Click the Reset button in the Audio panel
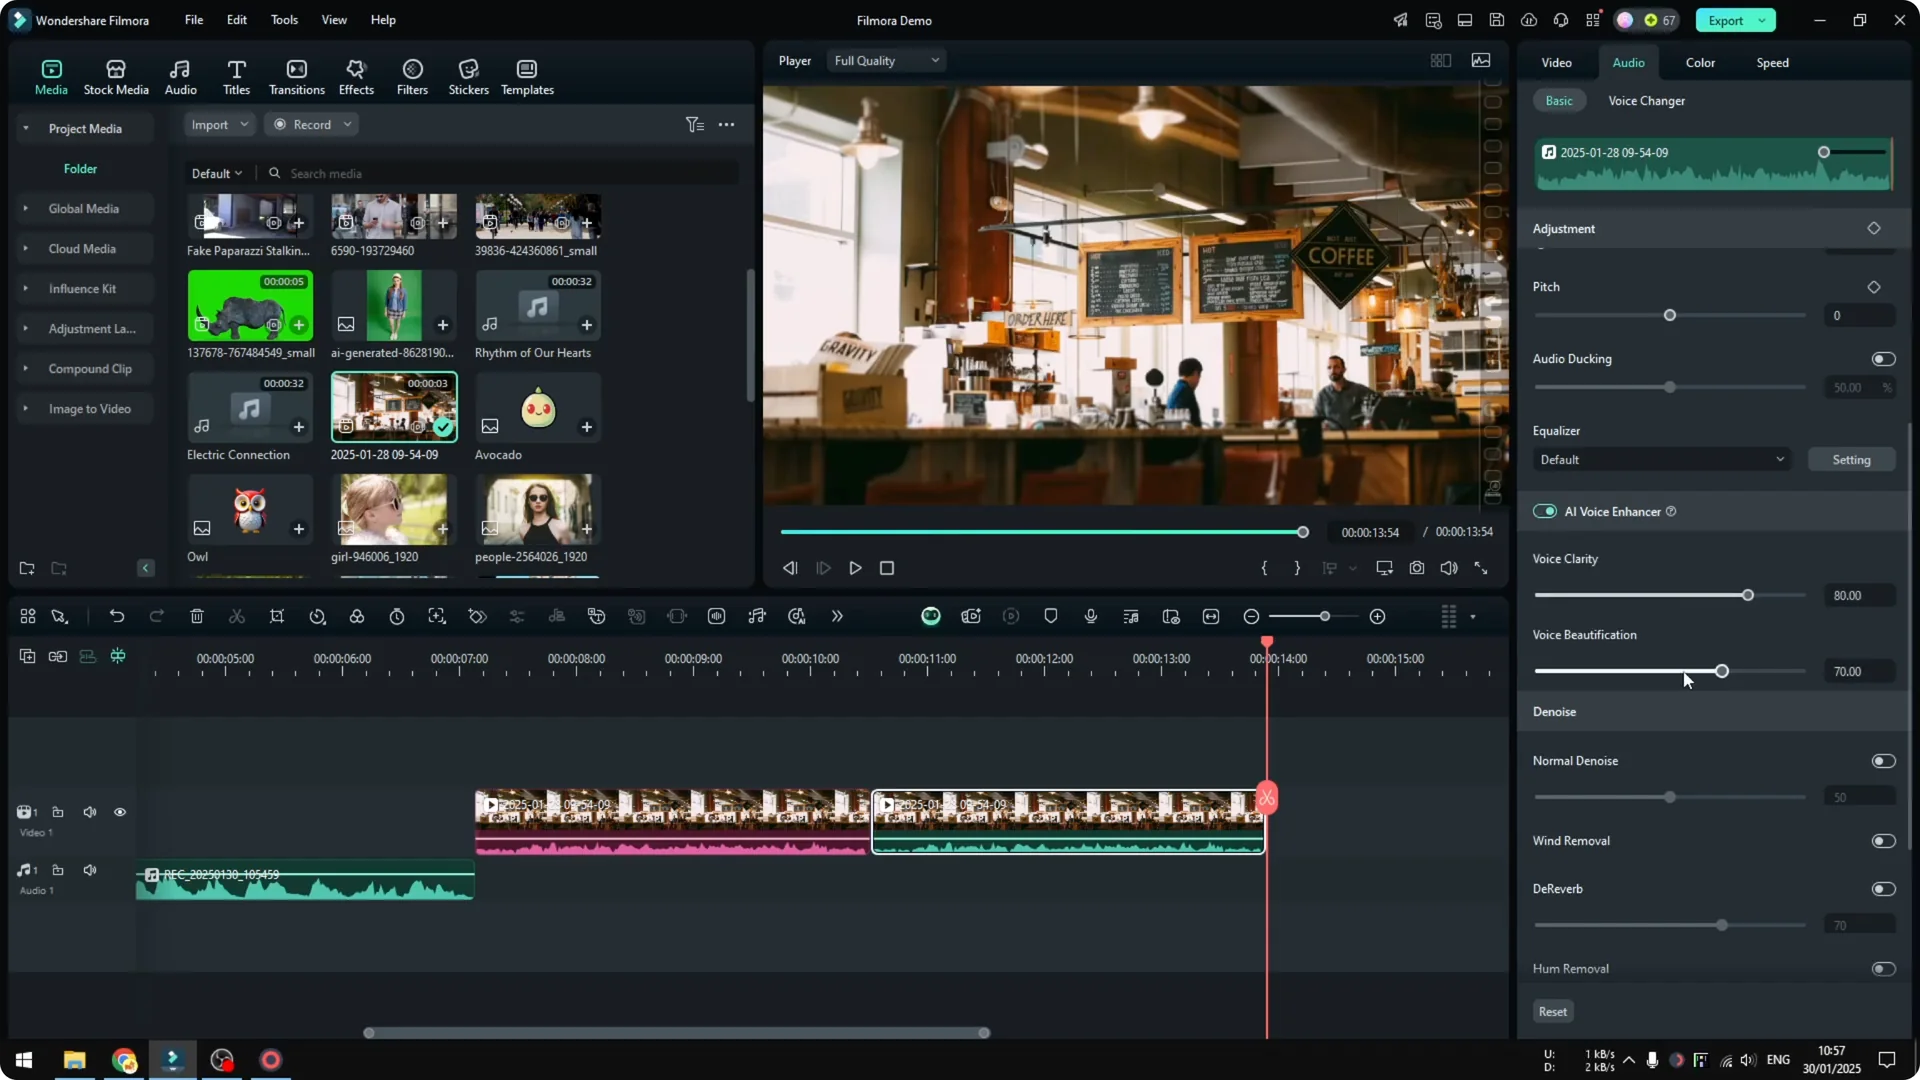This screenshot has width=1920, height=1080. [1553, 1011]
